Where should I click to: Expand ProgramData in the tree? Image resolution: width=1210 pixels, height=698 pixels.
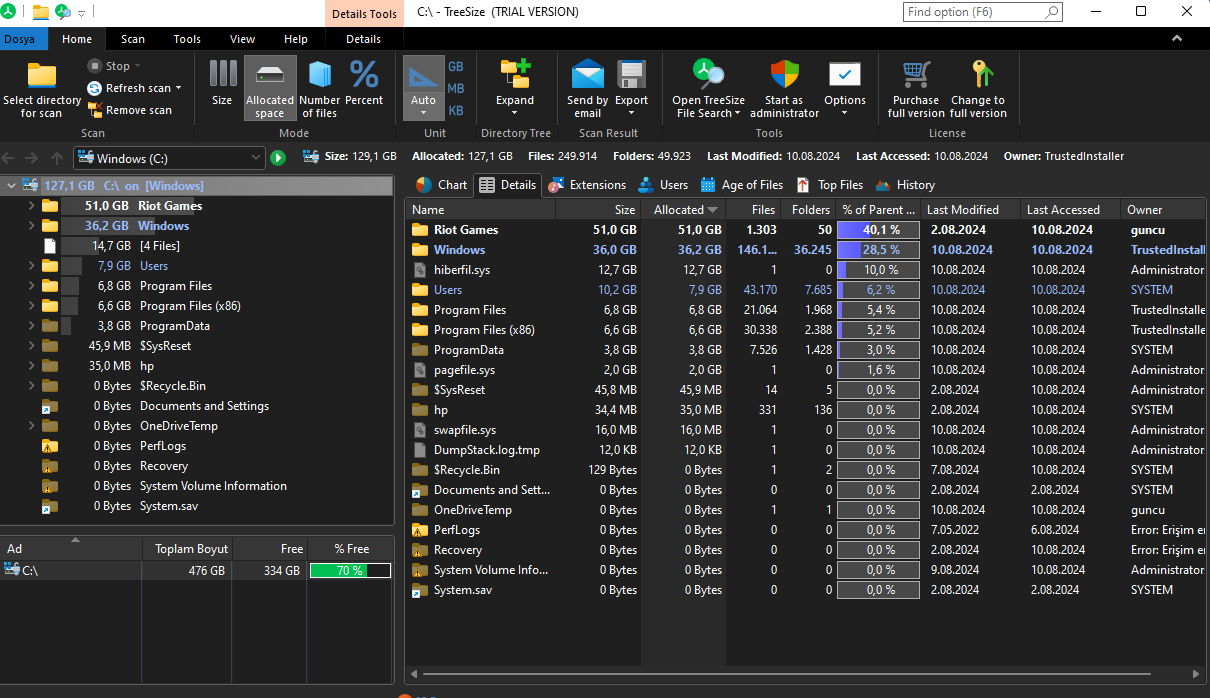(31, 325)
